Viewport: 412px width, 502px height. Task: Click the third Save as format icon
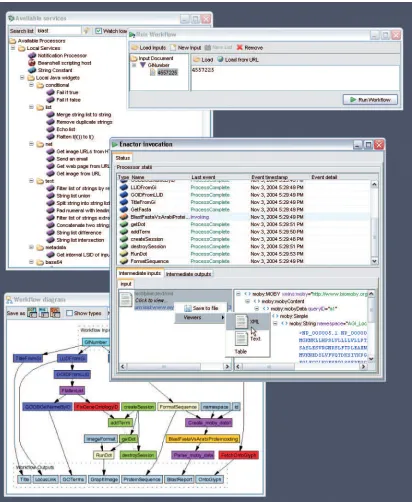(55, 313)
